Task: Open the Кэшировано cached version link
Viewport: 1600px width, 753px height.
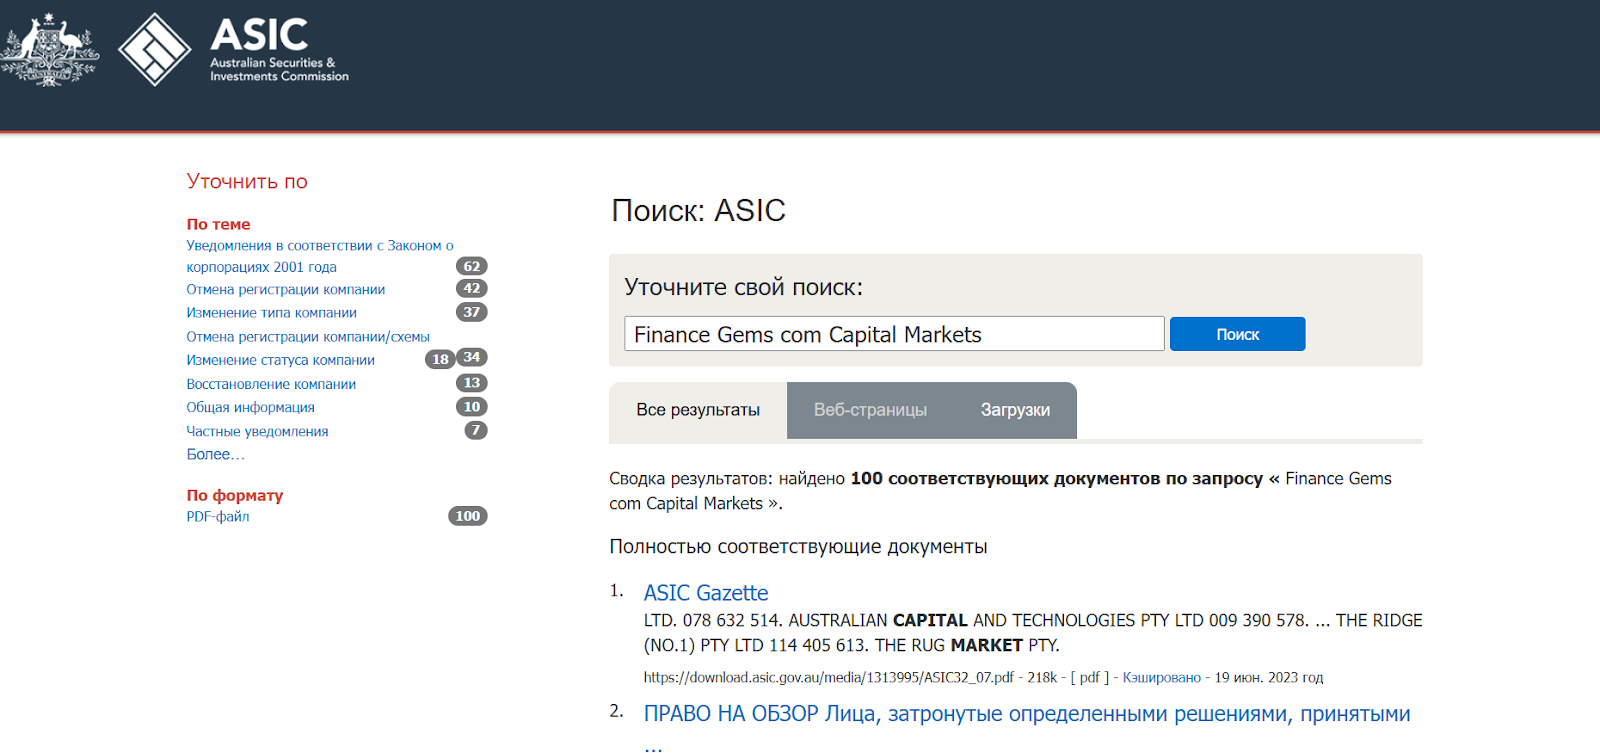Action: [1162, 677]
